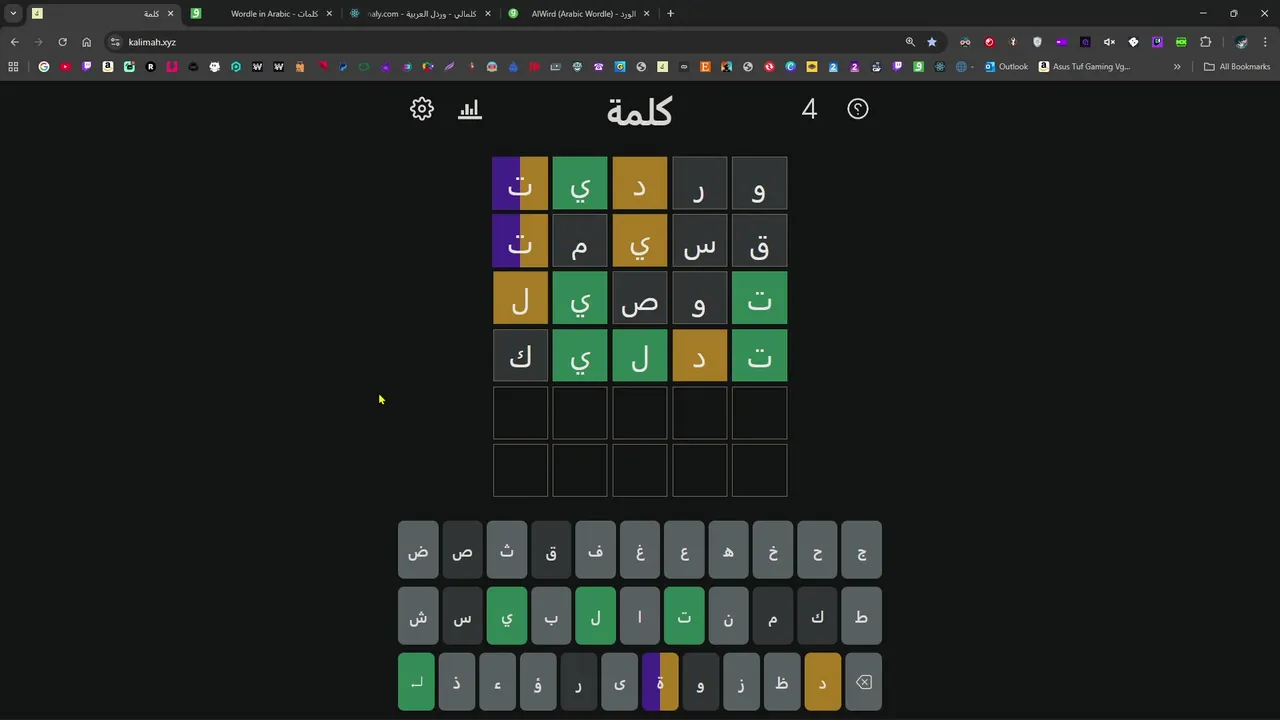
Task: Tap the ن key on the keyboard
Action: click(728, 616)
